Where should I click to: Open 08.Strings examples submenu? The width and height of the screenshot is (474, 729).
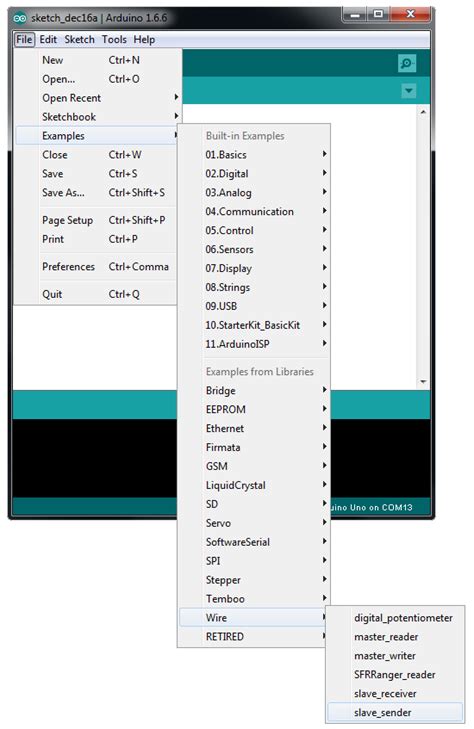(254, 287)
